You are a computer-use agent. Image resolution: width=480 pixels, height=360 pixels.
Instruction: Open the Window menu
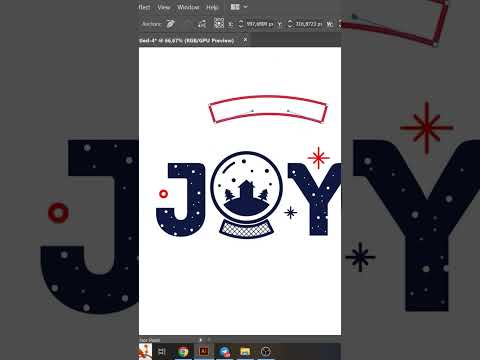(188, 7)
